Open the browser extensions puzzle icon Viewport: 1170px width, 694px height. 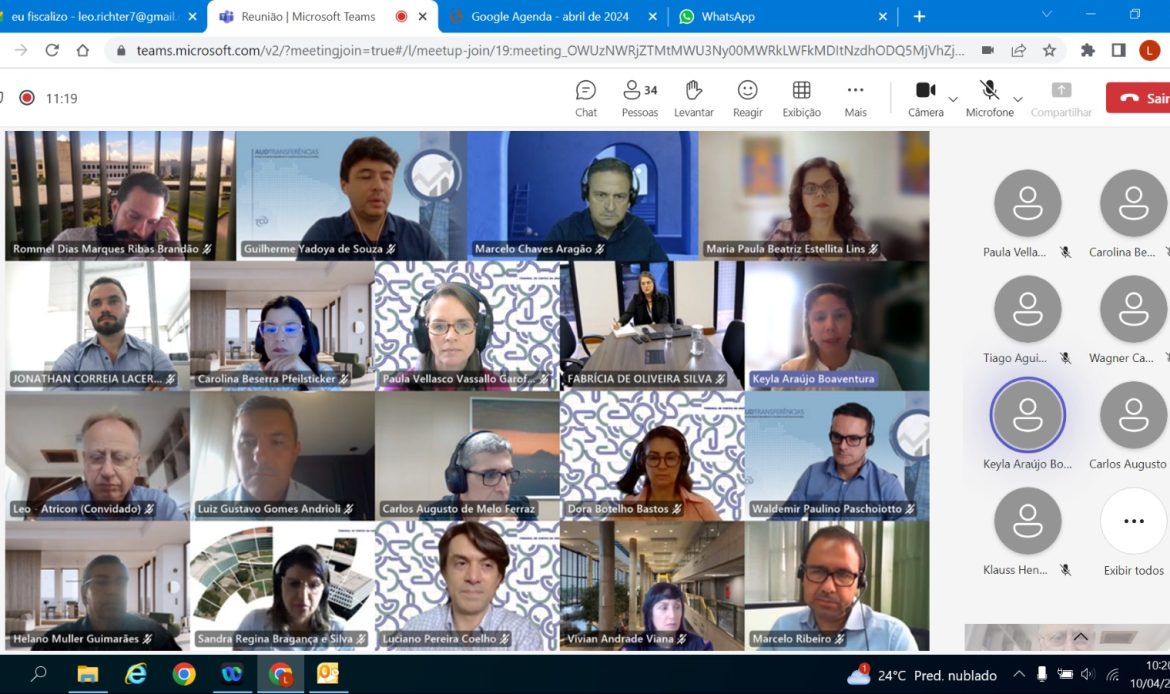1087,50
